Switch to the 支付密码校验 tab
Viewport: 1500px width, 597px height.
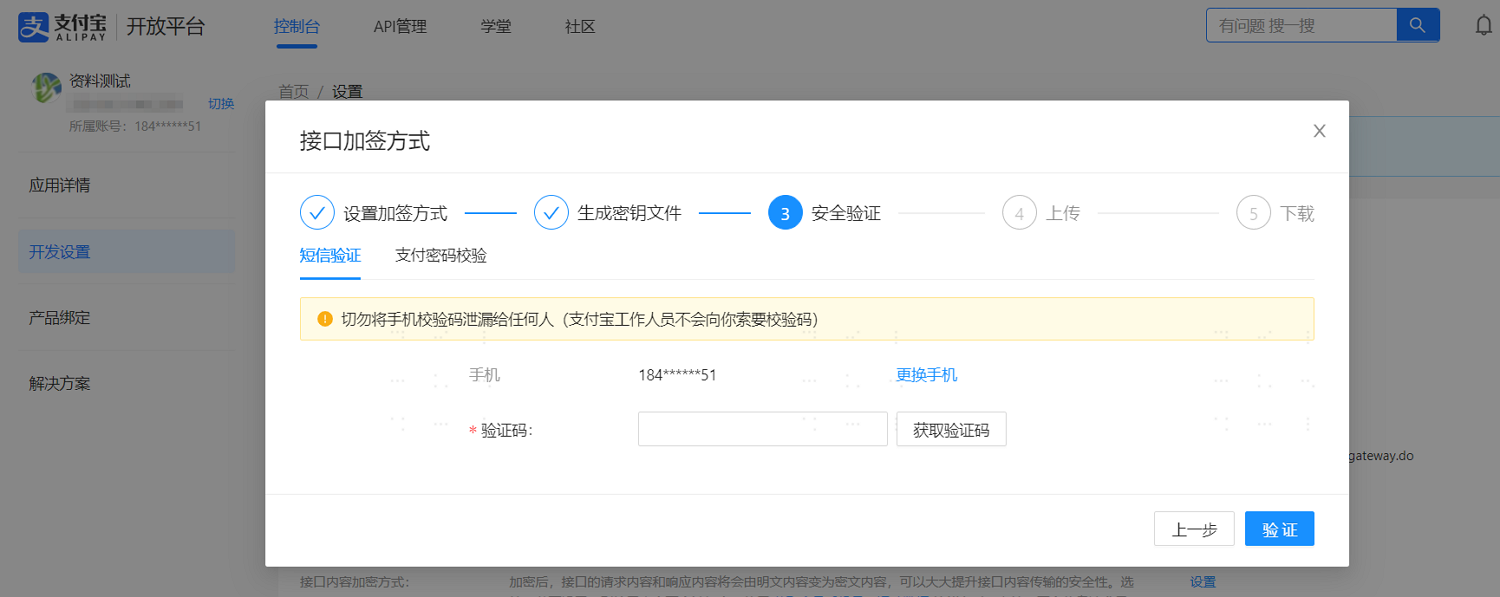click(441, 255)
